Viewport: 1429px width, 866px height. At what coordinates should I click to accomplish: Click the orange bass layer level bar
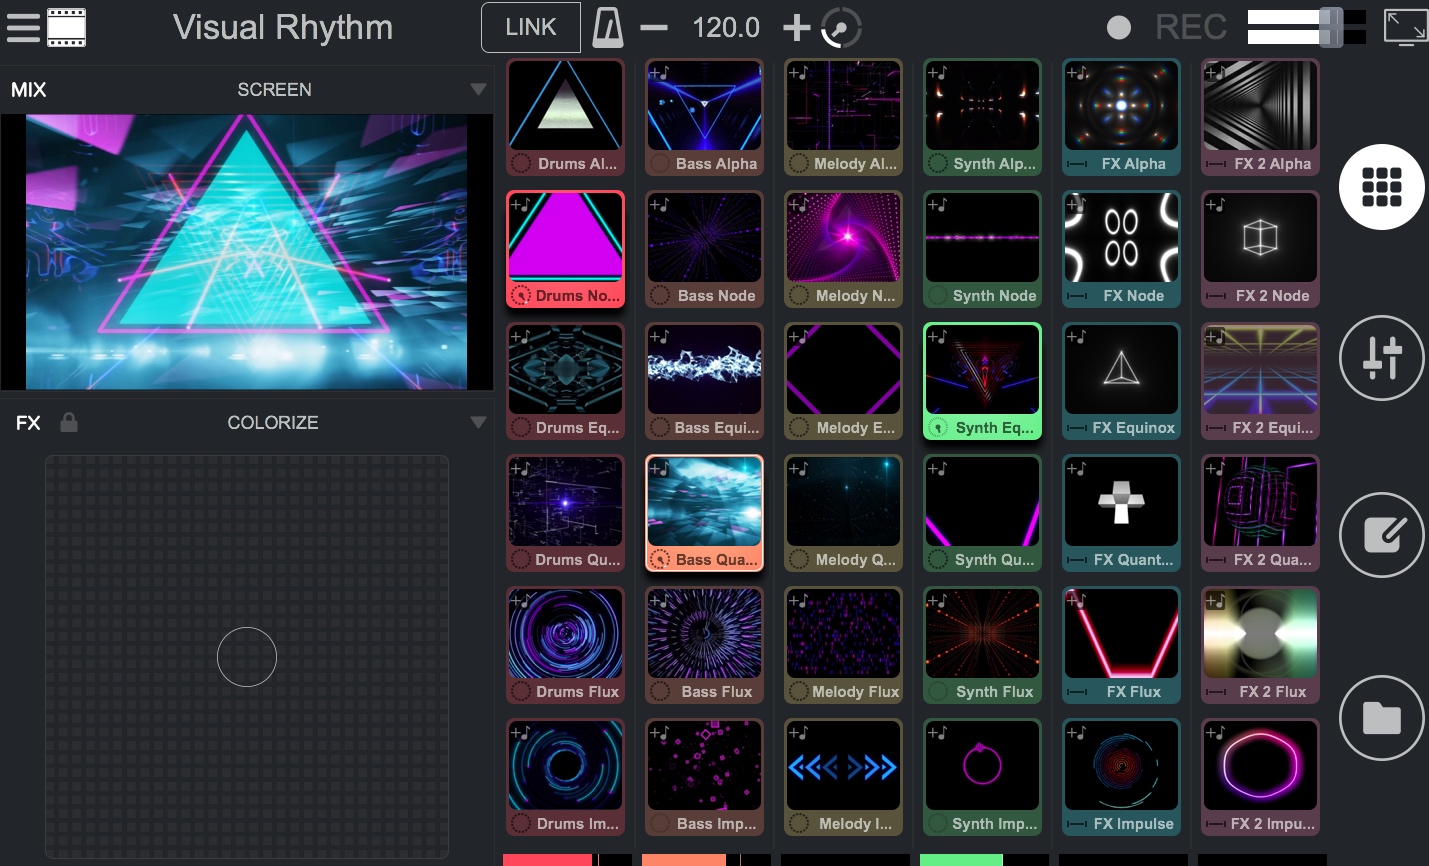click(x=684, y=860)
